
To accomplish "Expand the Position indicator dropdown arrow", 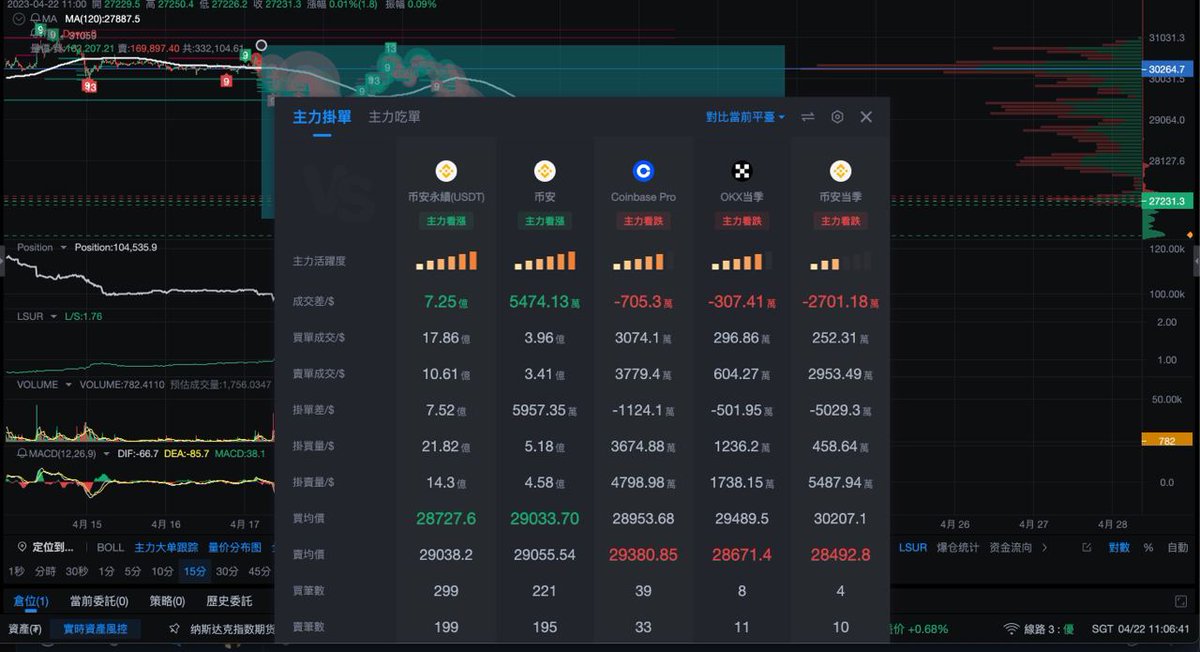I will click(x=64, y=247).
